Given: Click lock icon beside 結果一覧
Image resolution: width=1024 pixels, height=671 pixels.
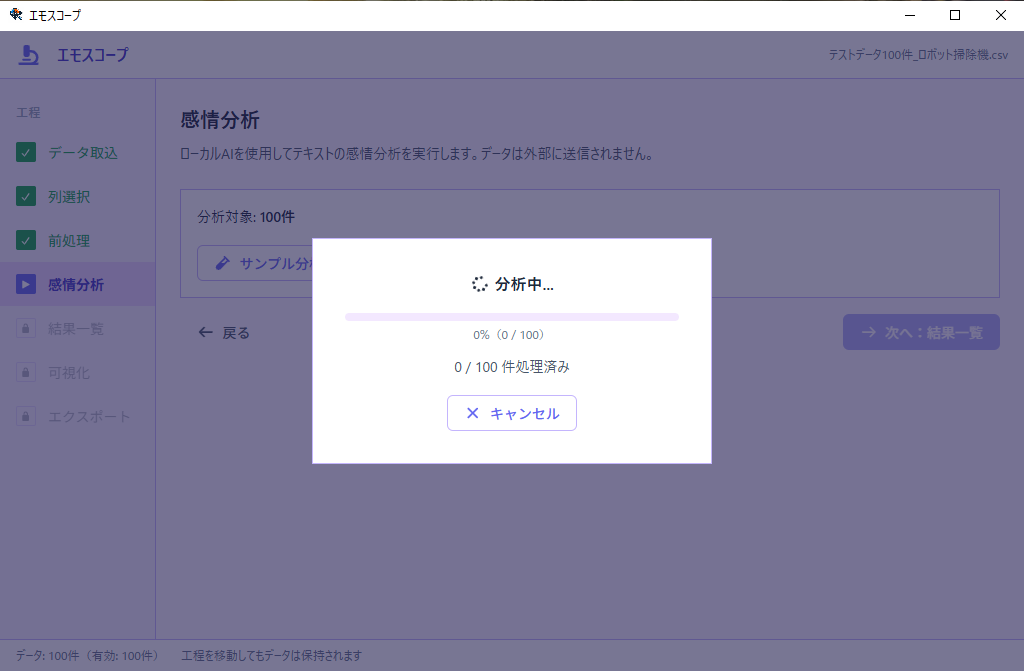Looking at the screenshot, I should point(26,329).
